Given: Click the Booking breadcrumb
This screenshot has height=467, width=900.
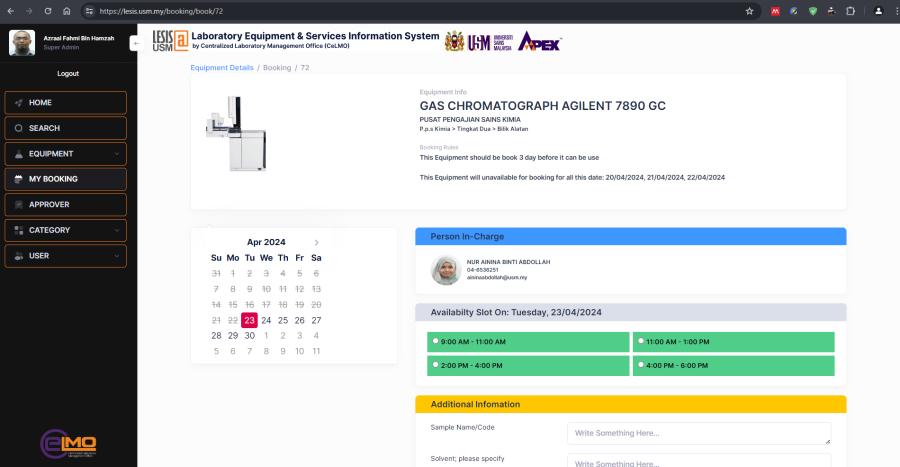Looking at the screenshot, I should coord(277,68).
